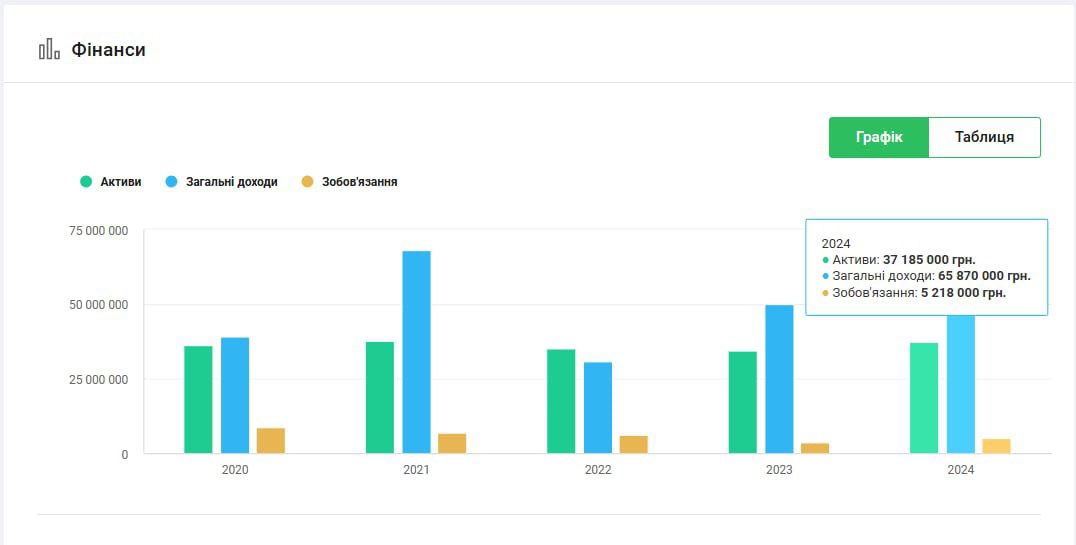The height and width of the screenshot is (545, 1076).
Task: Select the green 2021 Активи bar
Action: point(380,398)
